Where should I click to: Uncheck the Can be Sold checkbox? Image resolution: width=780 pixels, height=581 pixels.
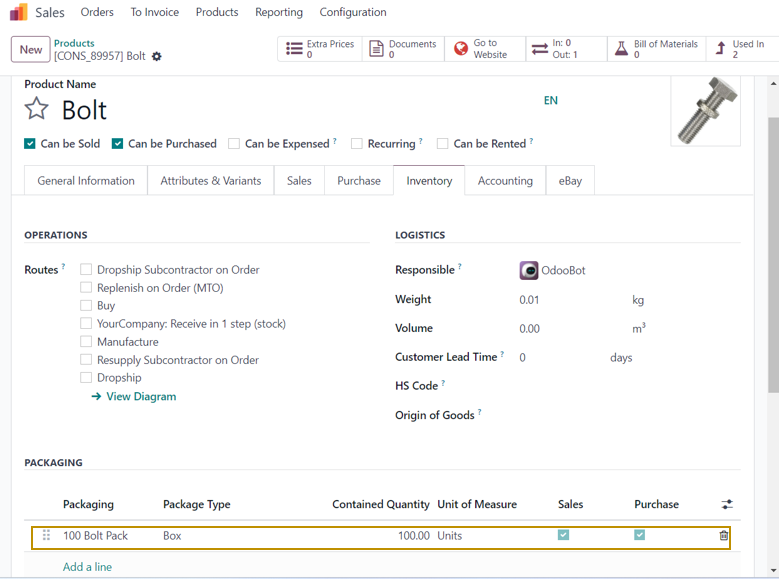[x=30, y=144]
